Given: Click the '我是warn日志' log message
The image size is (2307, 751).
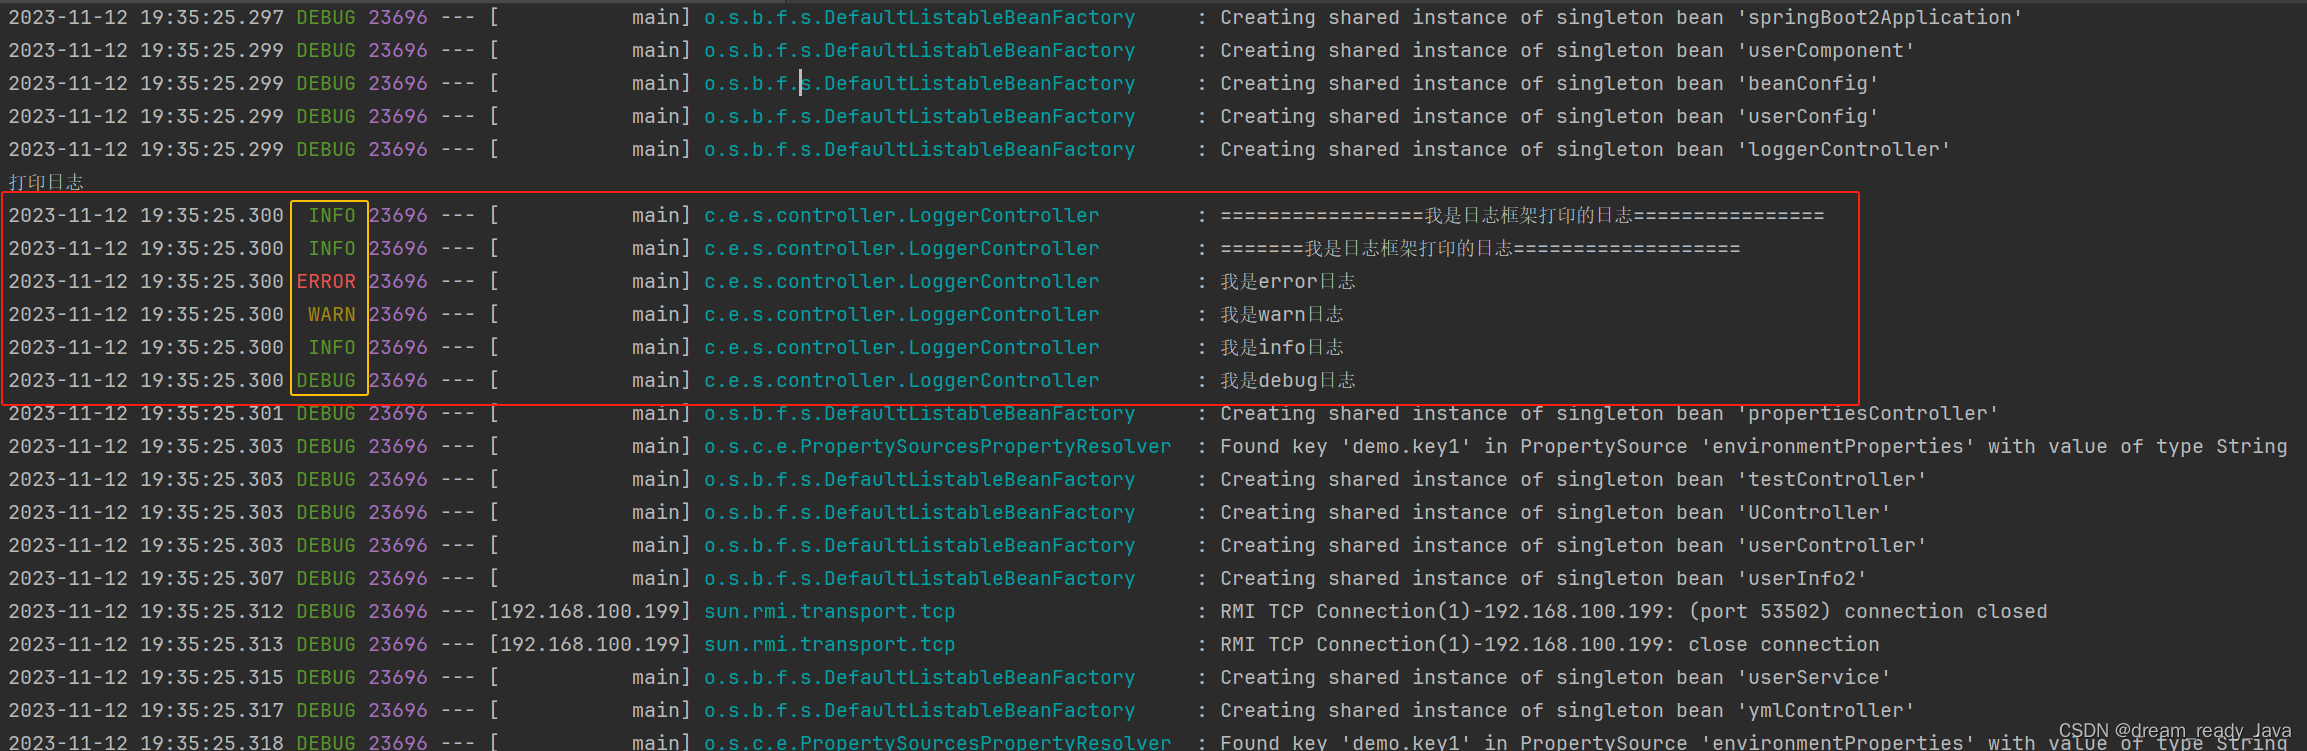Looking at the screenshot, I should [x=1282, y=314].
